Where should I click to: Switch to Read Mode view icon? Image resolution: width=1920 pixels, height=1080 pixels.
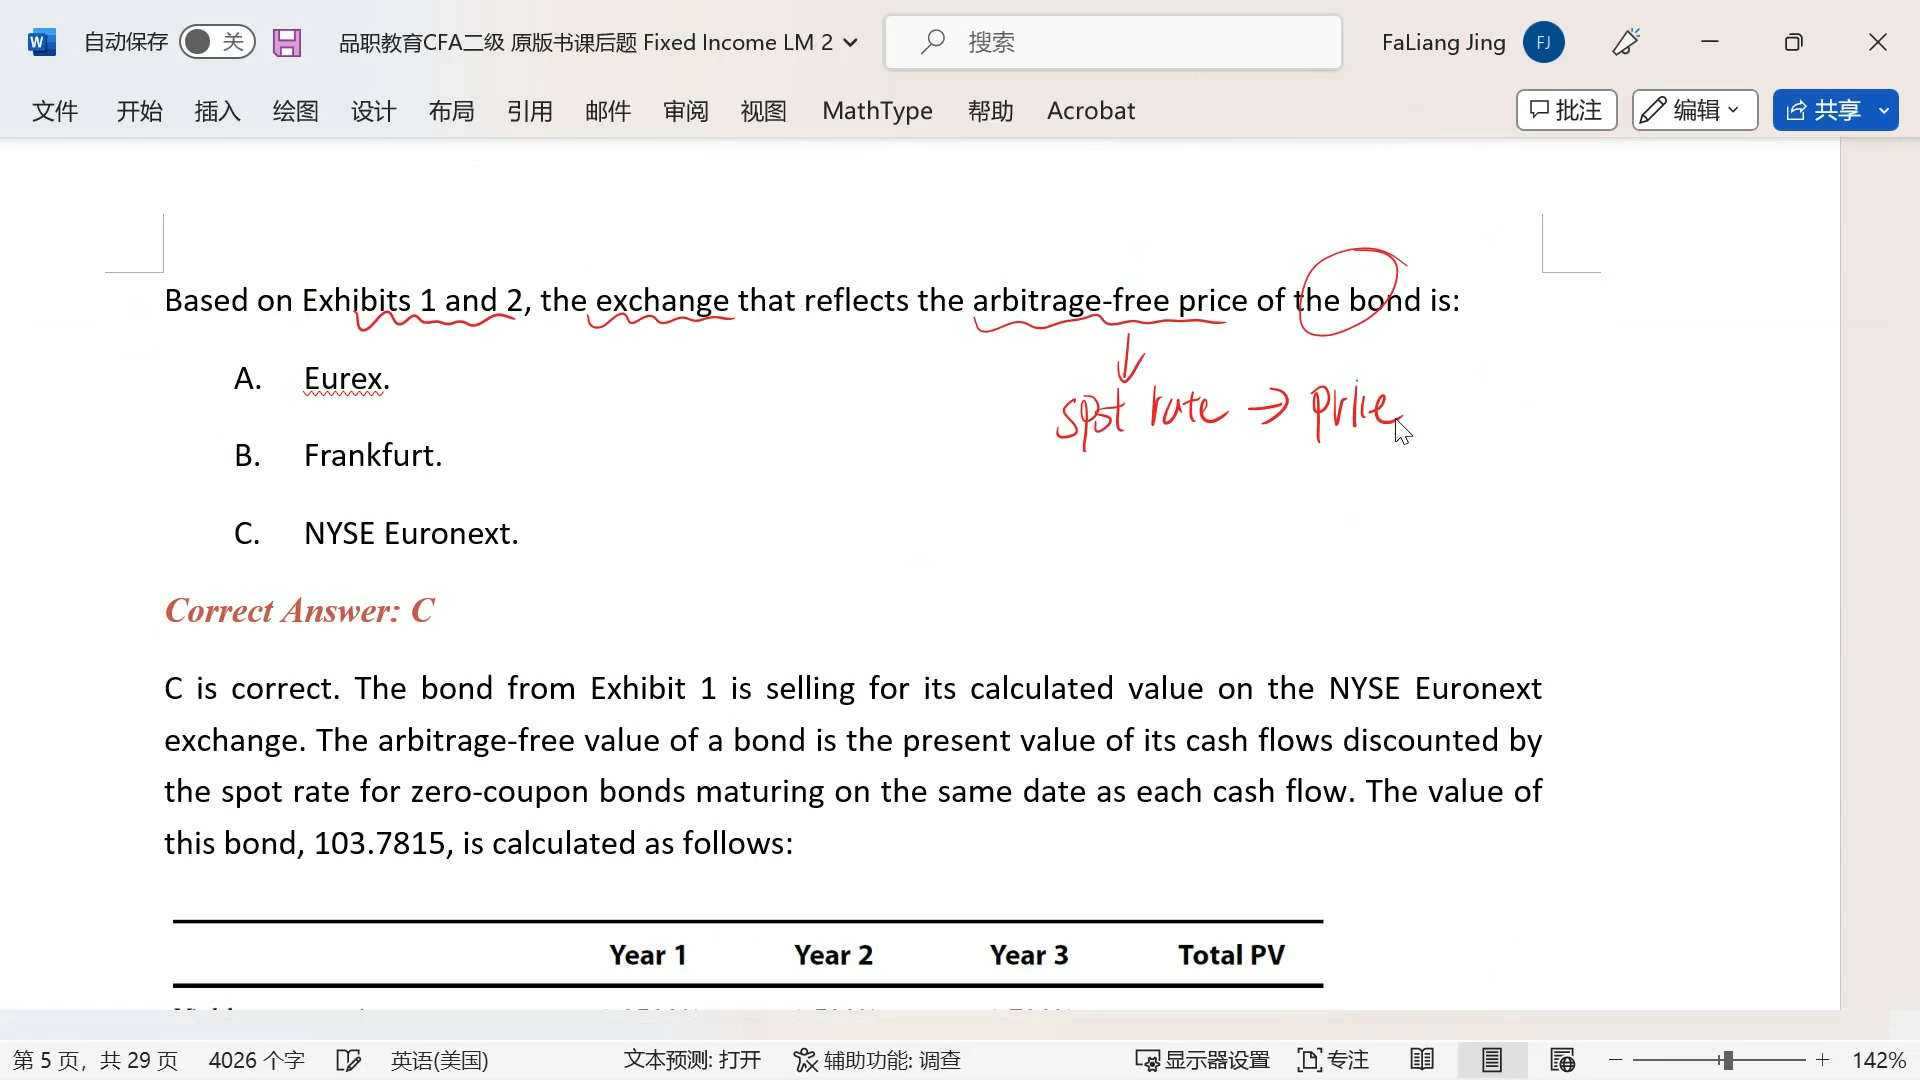click(1421, 1060)
